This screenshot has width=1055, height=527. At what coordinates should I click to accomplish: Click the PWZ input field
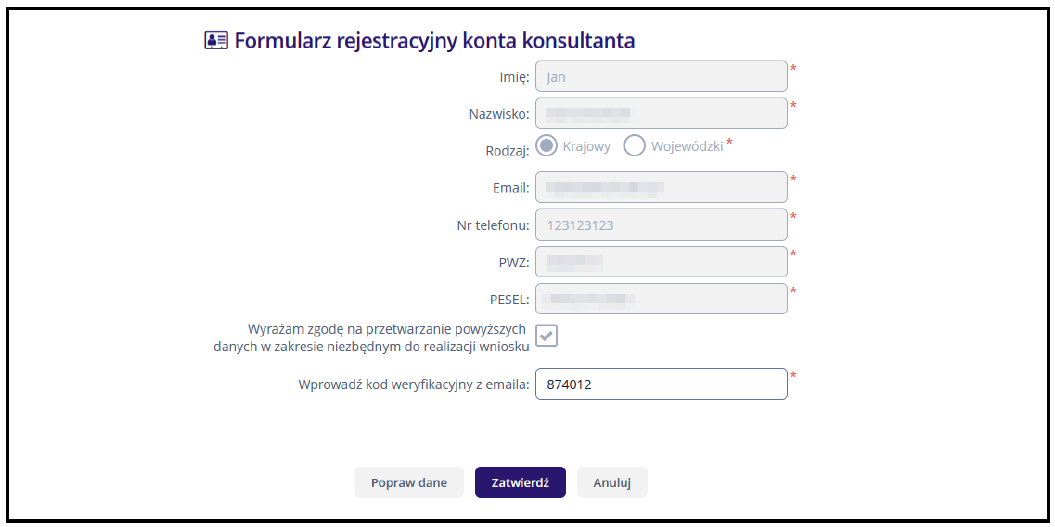pos(661,262)
